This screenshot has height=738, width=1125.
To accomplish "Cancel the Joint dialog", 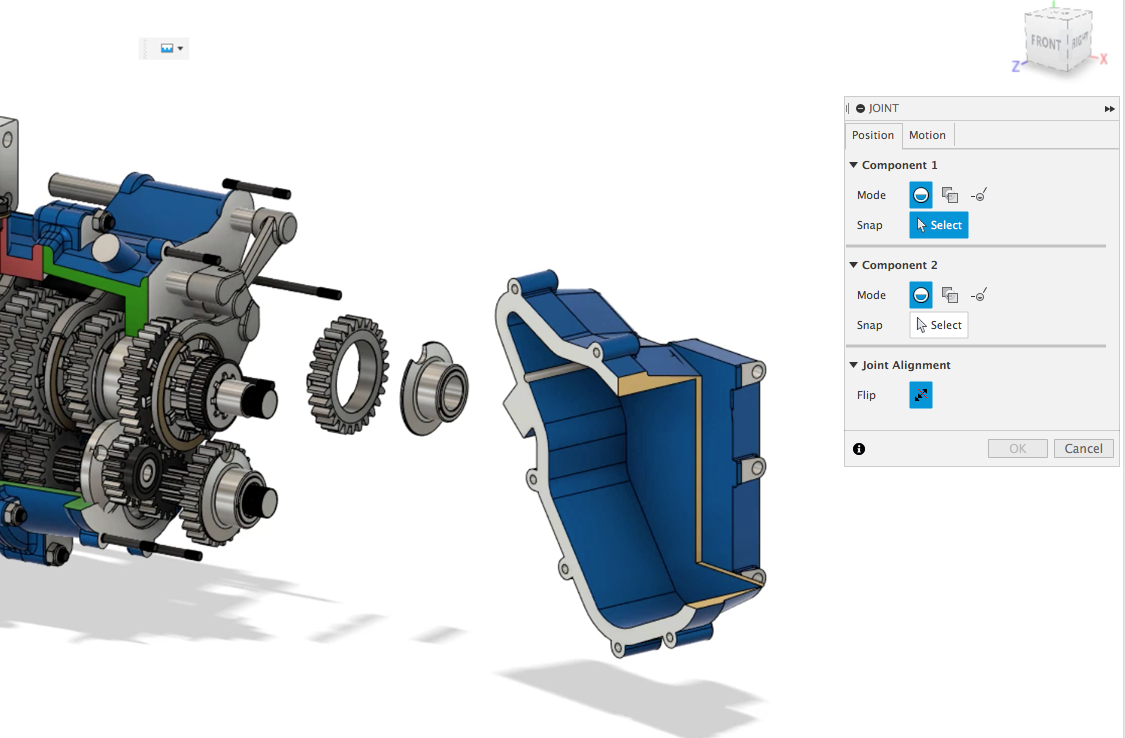I will pos(1083,449).
